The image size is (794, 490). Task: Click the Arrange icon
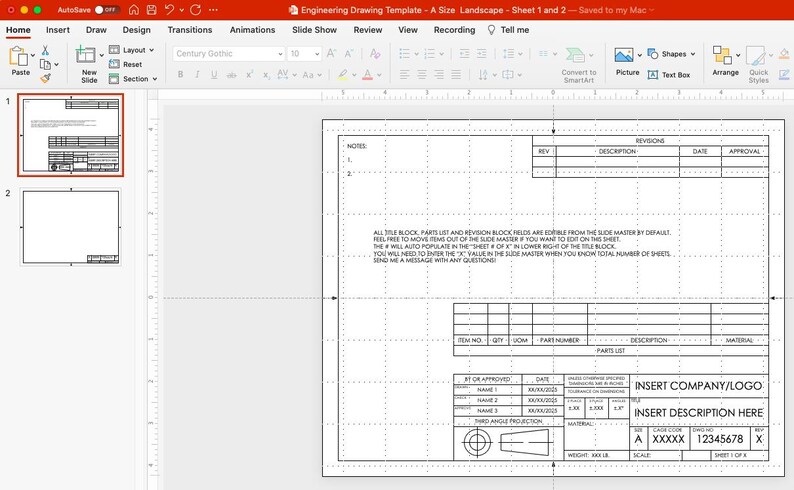click(722, 55)
